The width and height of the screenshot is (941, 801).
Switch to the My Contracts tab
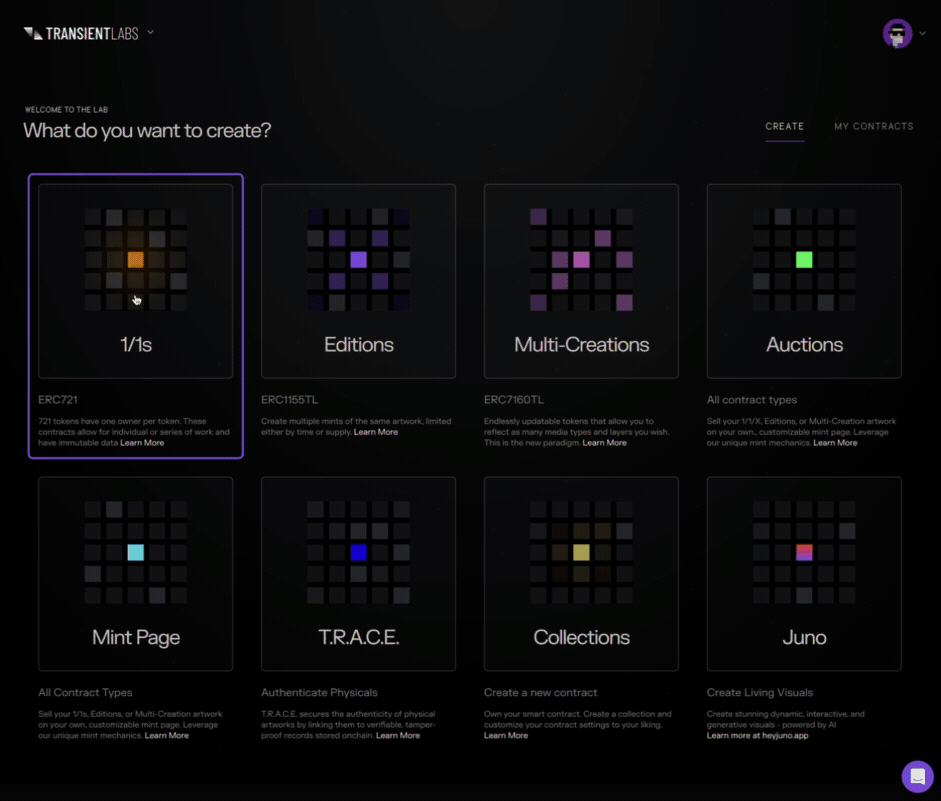[873, 127]
